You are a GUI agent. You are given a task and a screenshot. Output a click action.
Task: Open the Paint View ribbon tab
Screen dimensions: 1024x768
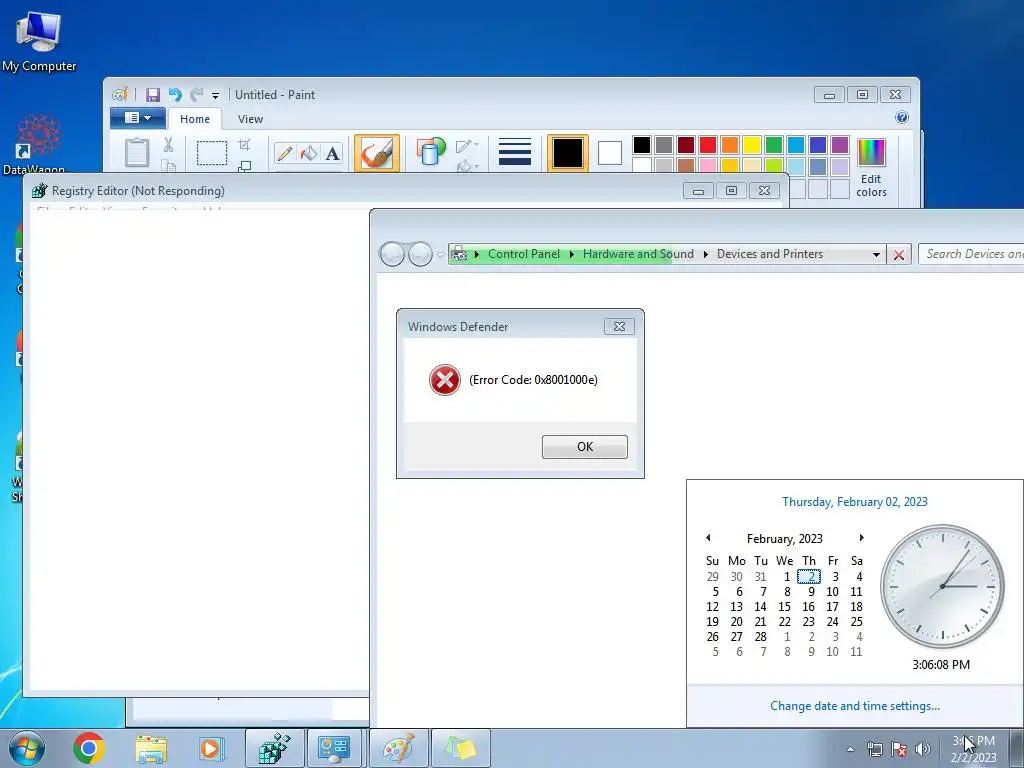pyautogui.click(x=250, y=119)
